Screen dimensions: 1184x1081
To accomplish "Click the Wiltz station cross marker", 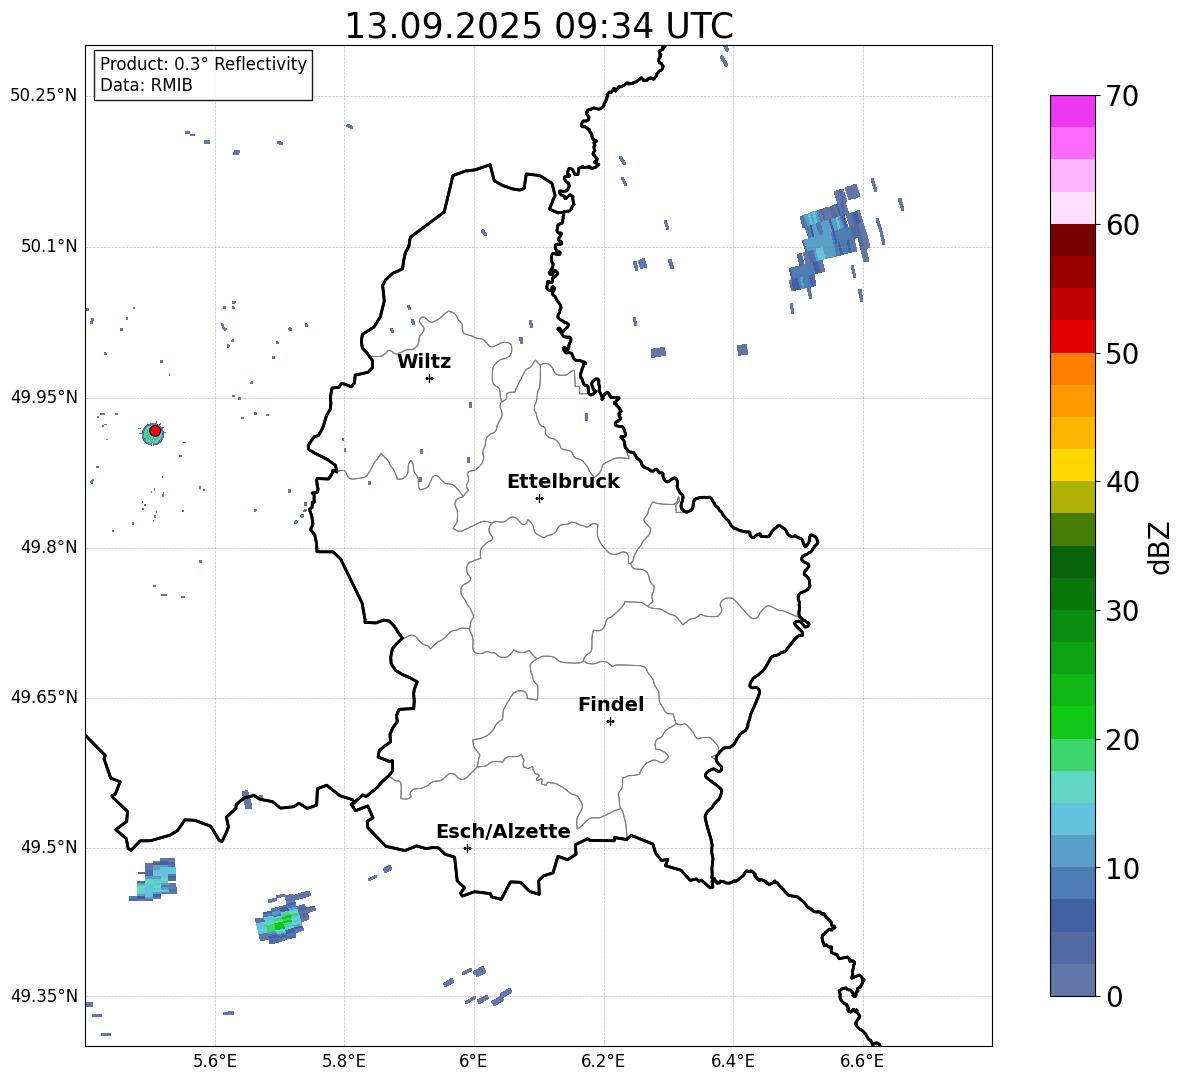I will coord(429,378).
